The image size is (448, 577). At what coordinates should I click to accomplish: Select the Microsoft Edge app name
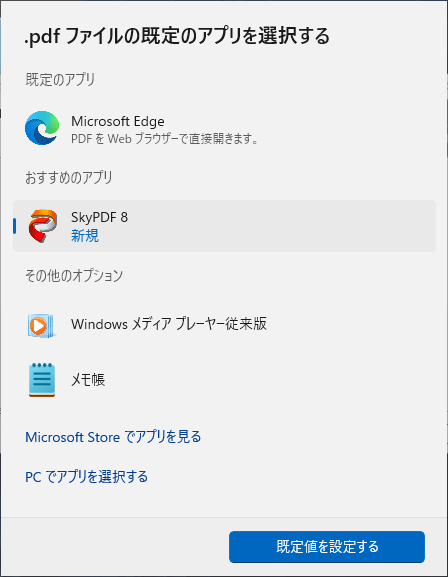(118, 121)
